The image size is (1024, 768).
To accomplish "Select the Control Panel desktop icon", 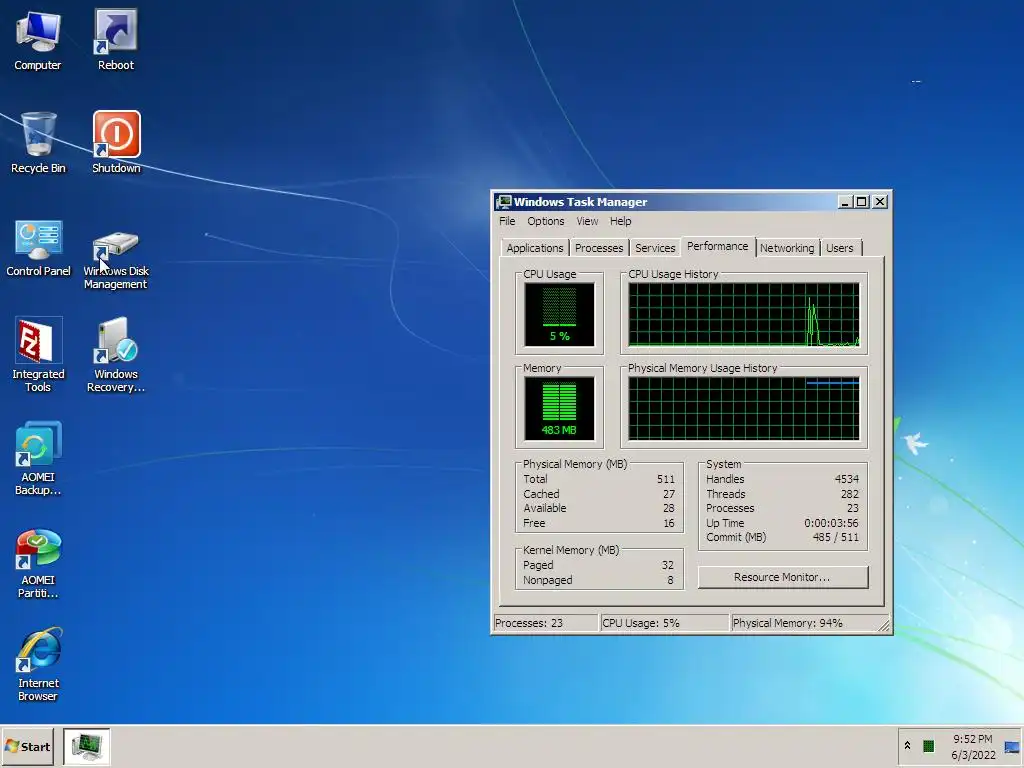I will pyautogui.click(x=38, y=248).
